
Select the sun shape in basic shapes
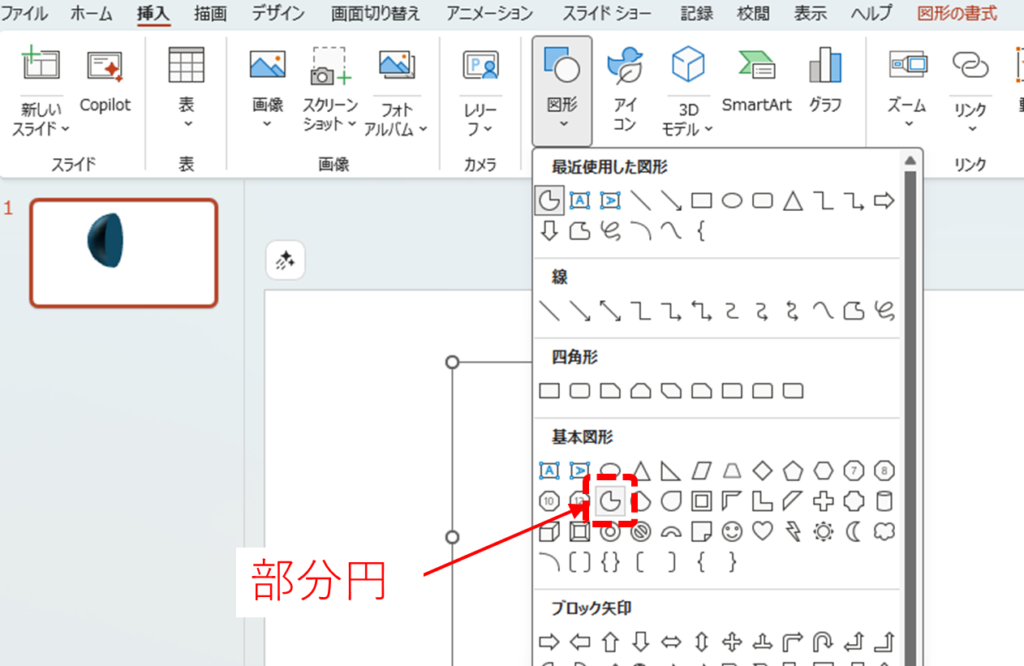tap(823, 531)
